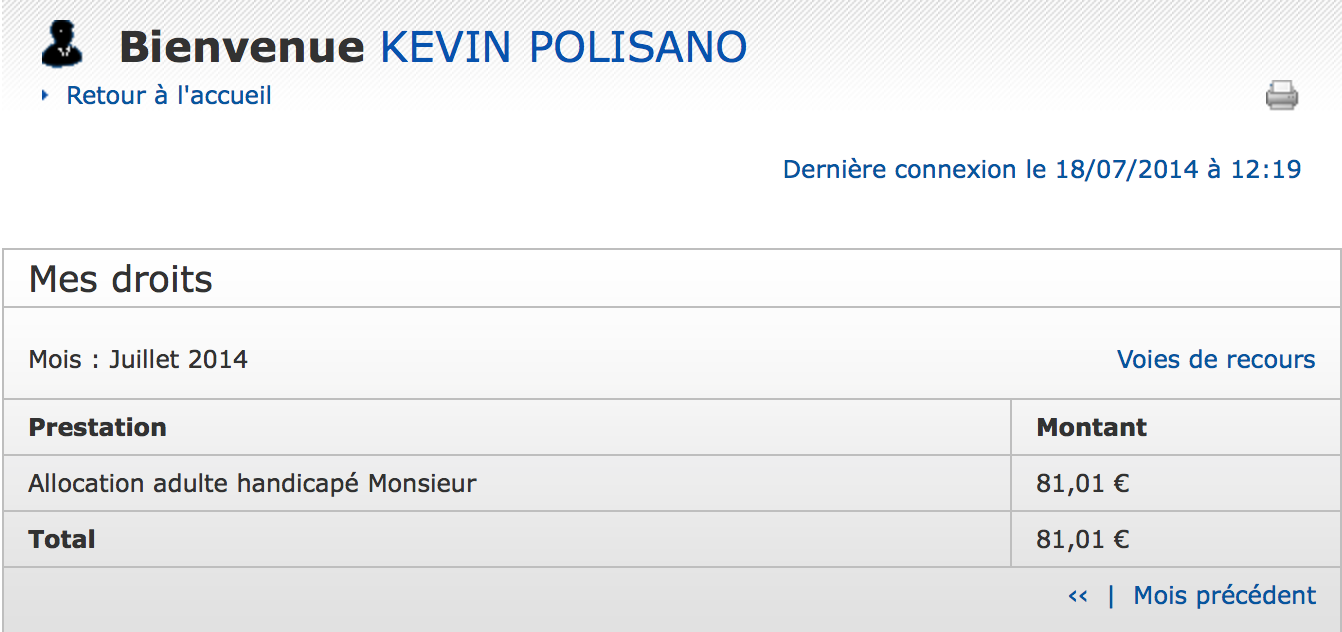Click the KEVIN POLISANO name
The width and height of the screenshot is (1342, 632).
coord(564,47)
